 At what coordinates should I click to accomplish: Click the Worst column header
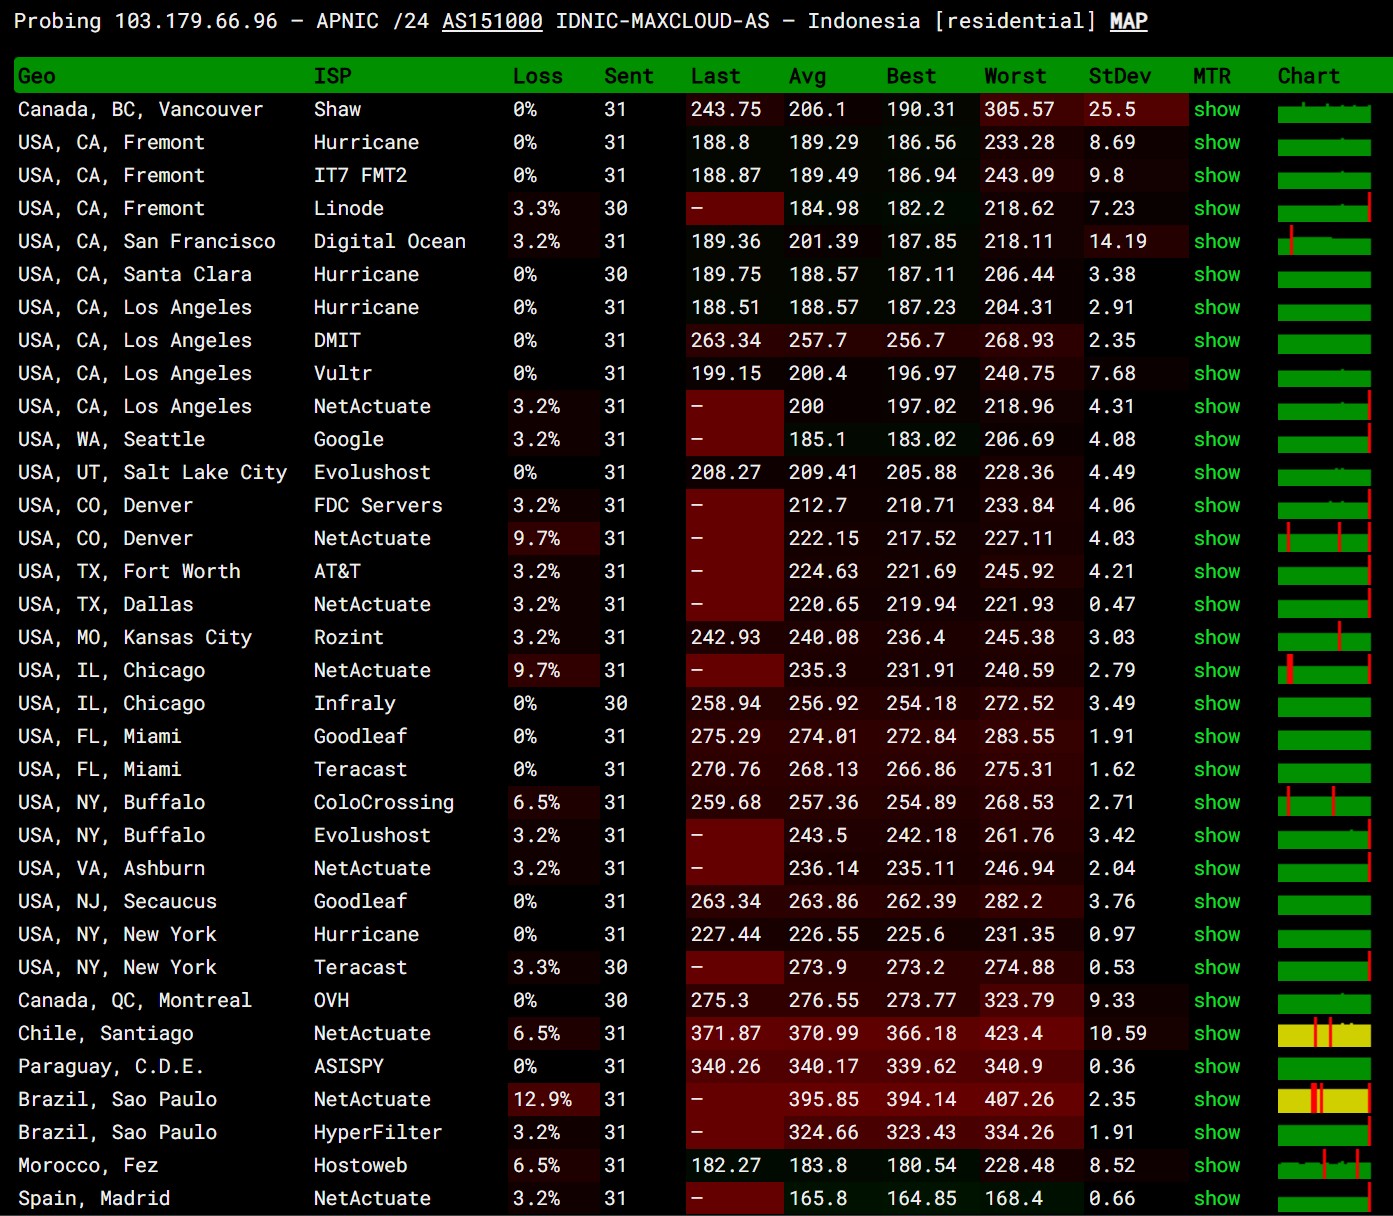1014,76
